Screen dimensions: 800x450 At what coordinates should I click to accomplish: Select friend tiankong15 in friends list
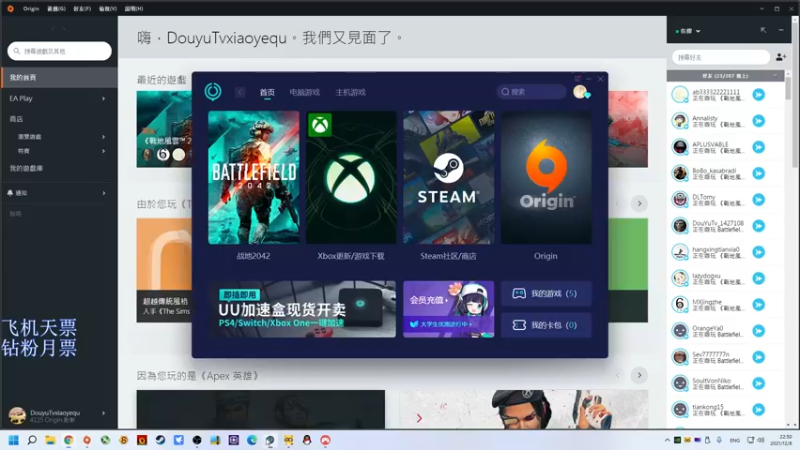click(725, 409)
